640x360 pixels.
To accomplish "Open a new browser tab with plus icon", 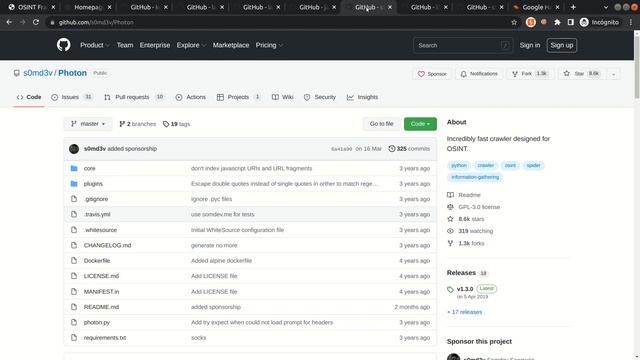I will (x=573, y=7).
